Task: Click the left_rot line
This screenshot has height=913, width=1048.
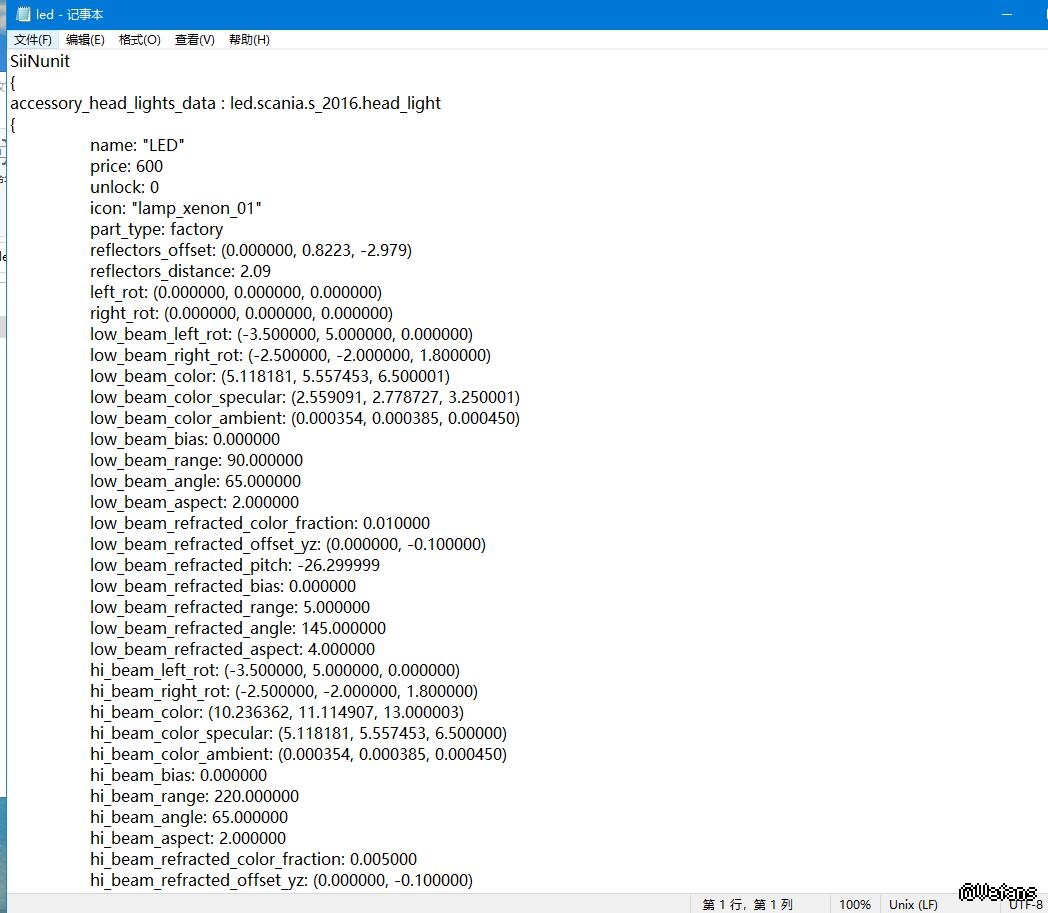Action: [x=236, y=293]
